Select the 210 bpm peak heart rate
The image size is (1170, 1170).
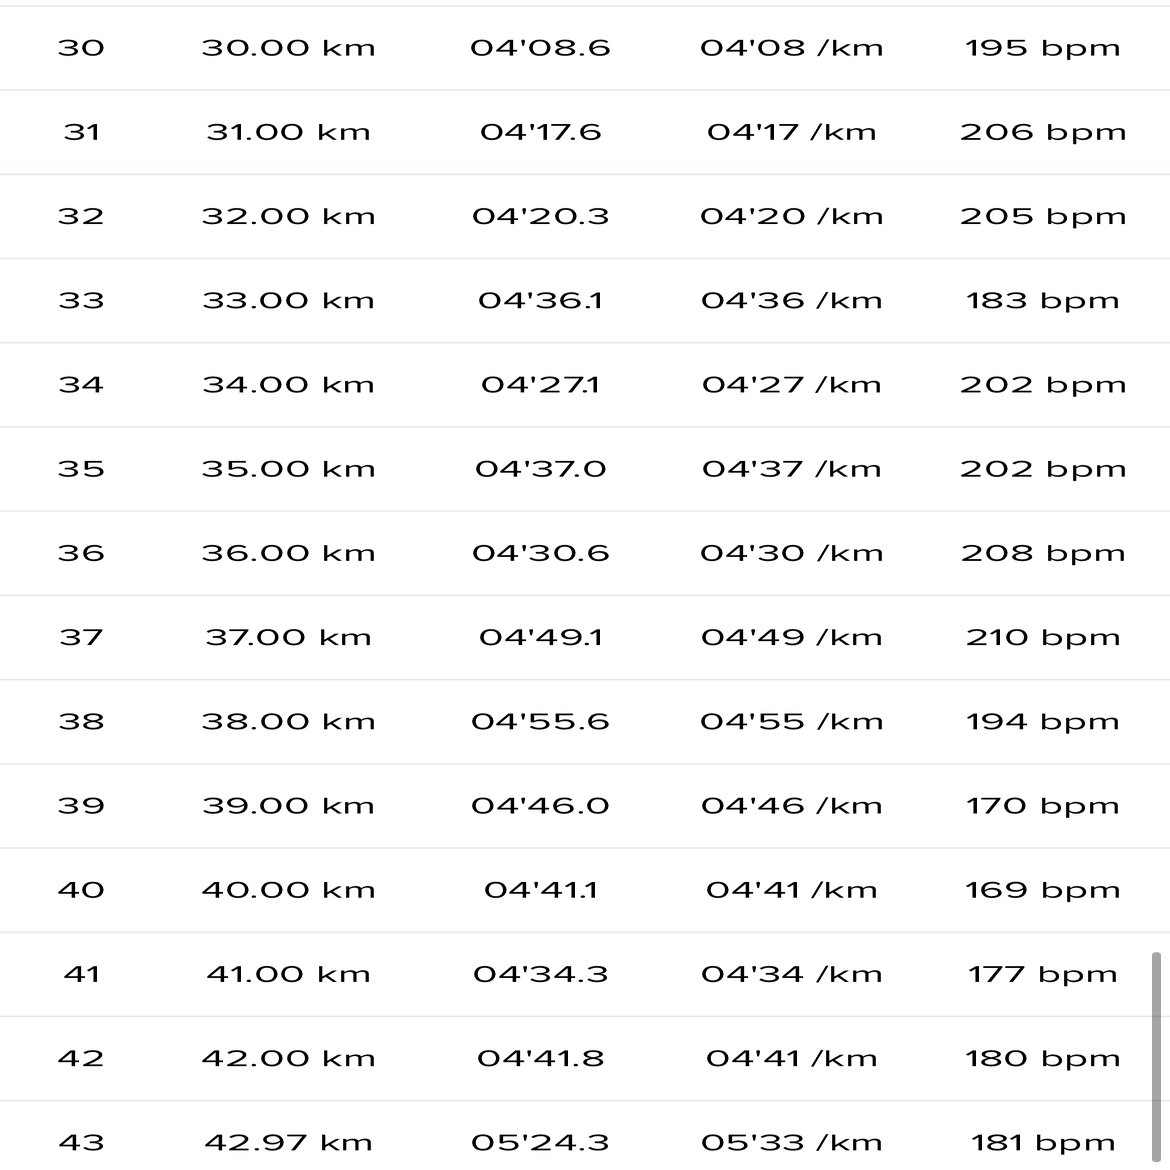pos(1042,638)
